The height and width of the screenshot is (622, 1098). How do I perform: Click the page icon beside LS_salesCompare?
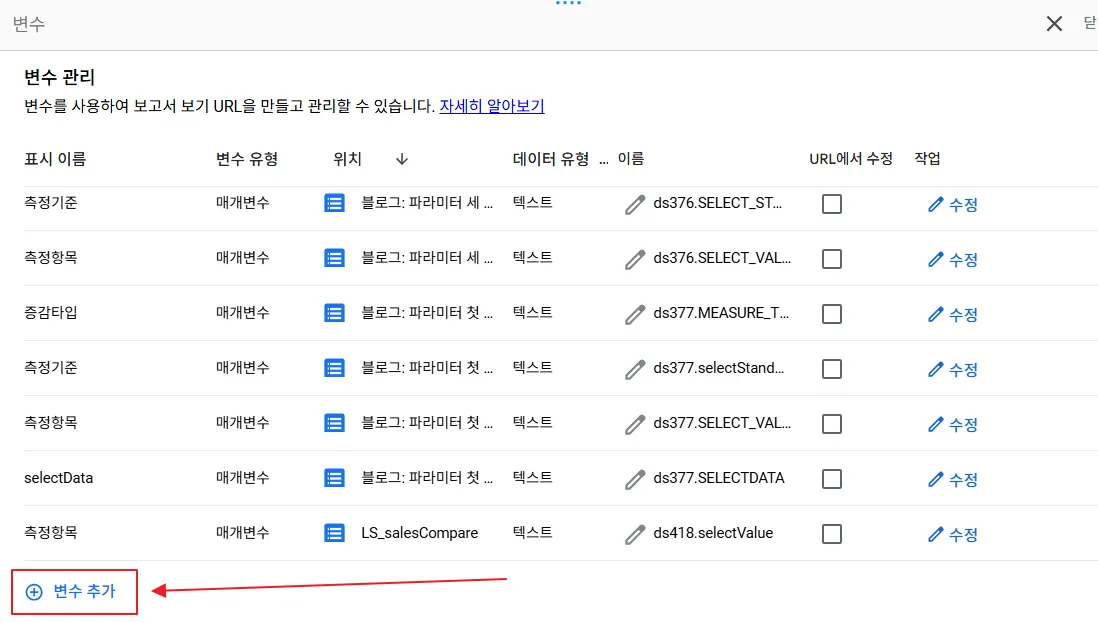pos(334,534)
